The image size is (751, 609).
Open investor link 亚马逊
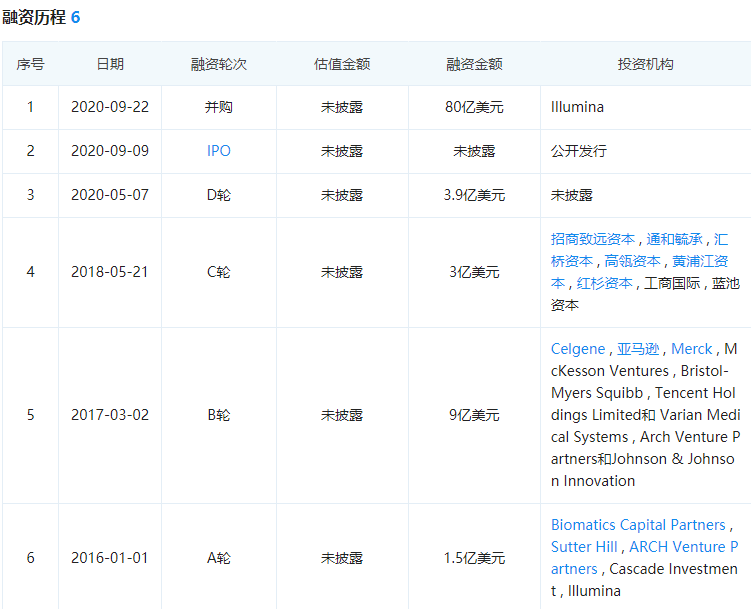638,349
